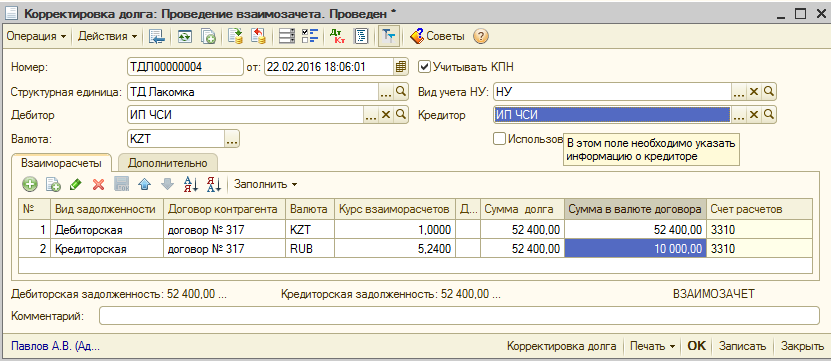Click the OK button

tap(696, 346)
